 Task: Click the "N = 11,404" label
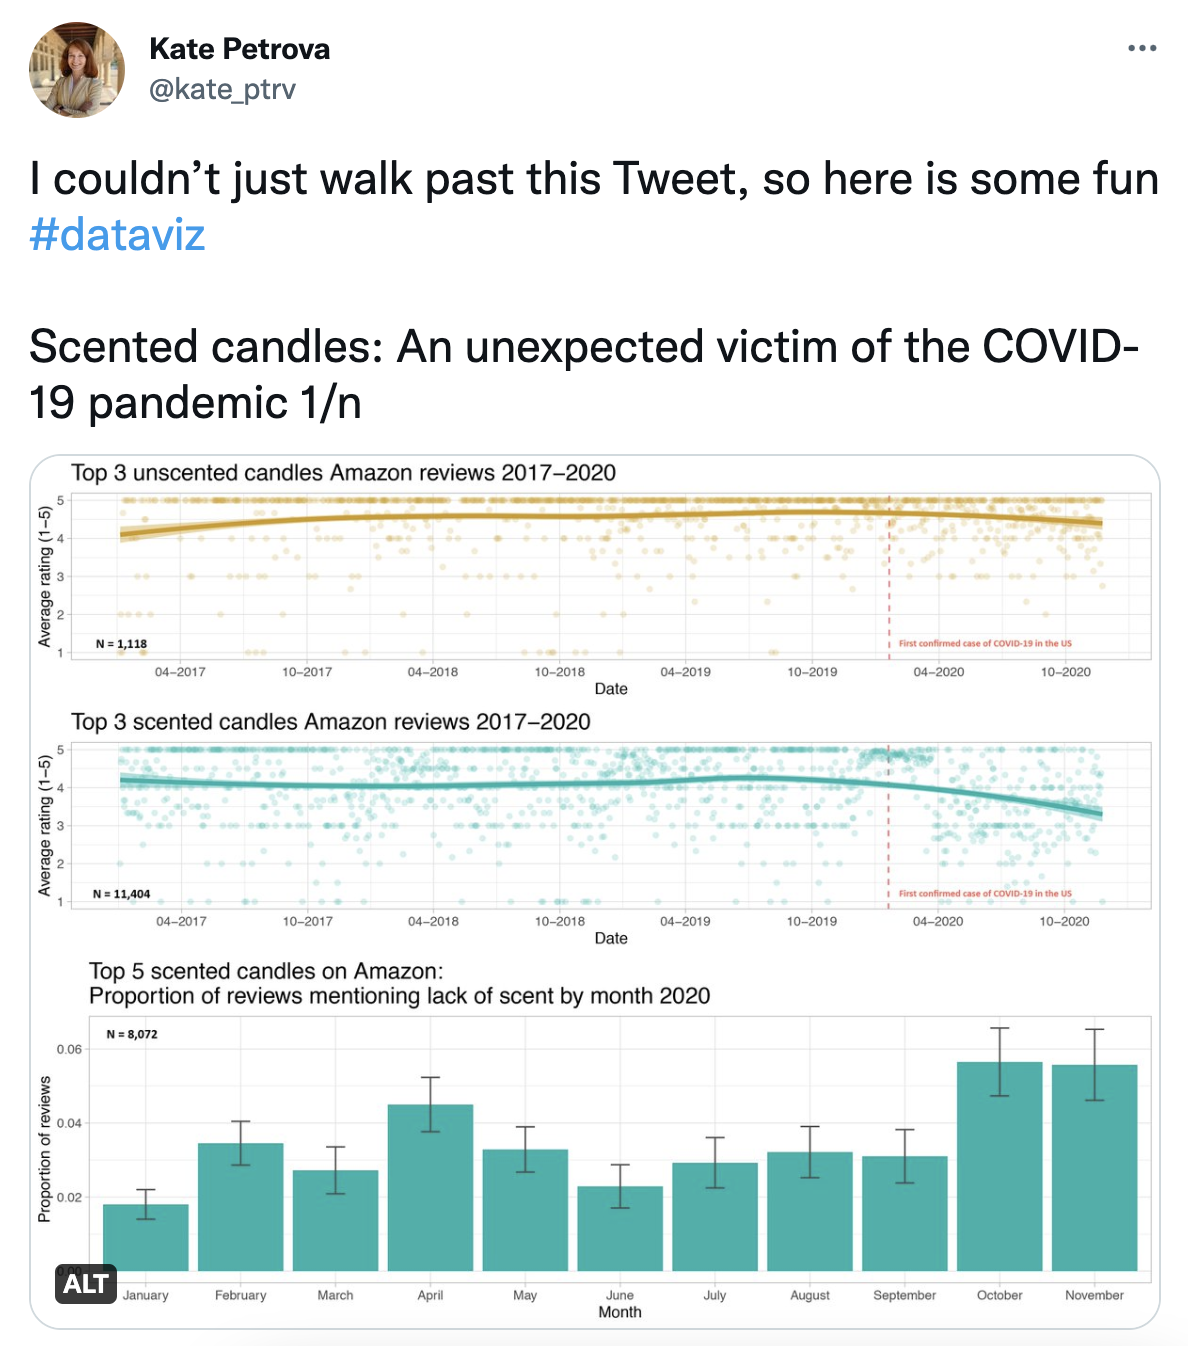[x=121, y=894]
